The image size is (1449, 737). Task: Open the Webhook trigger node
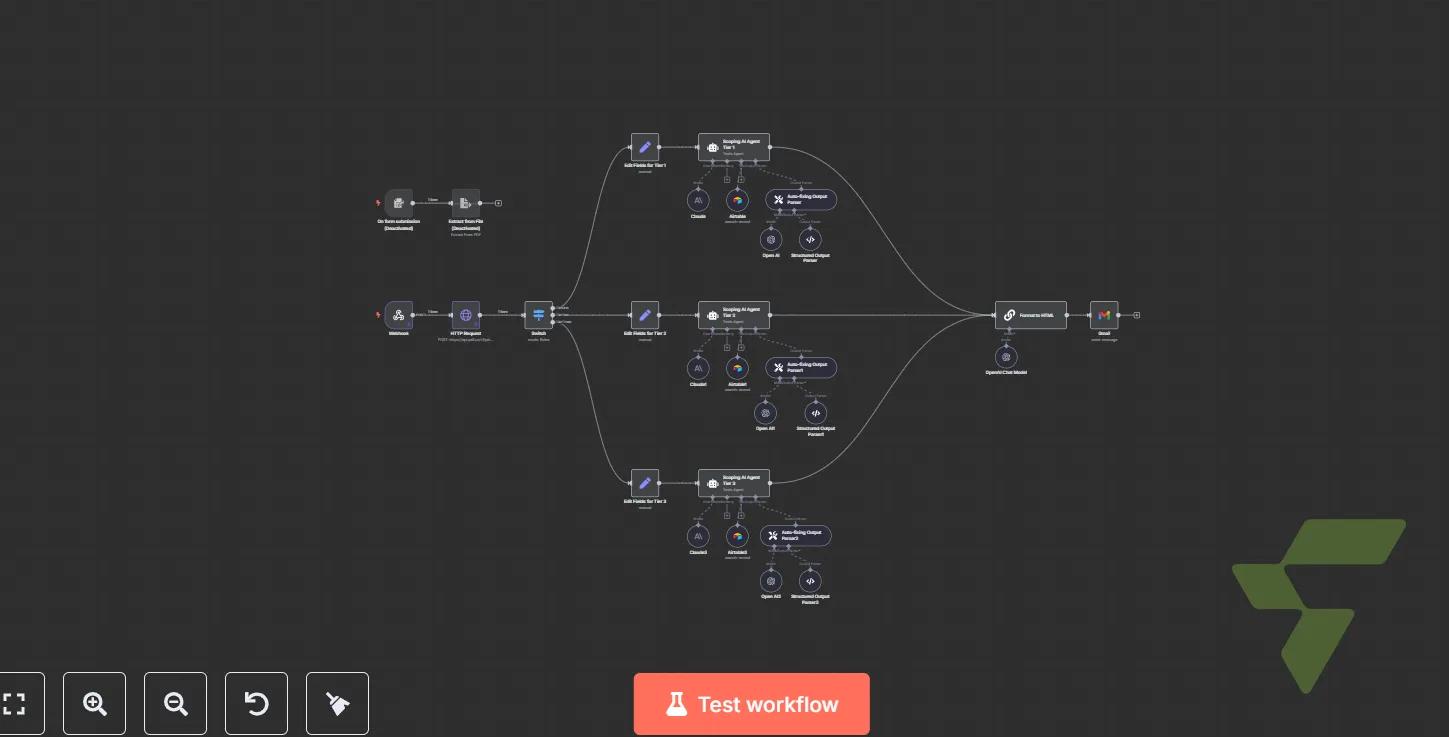tap(398, 315)
